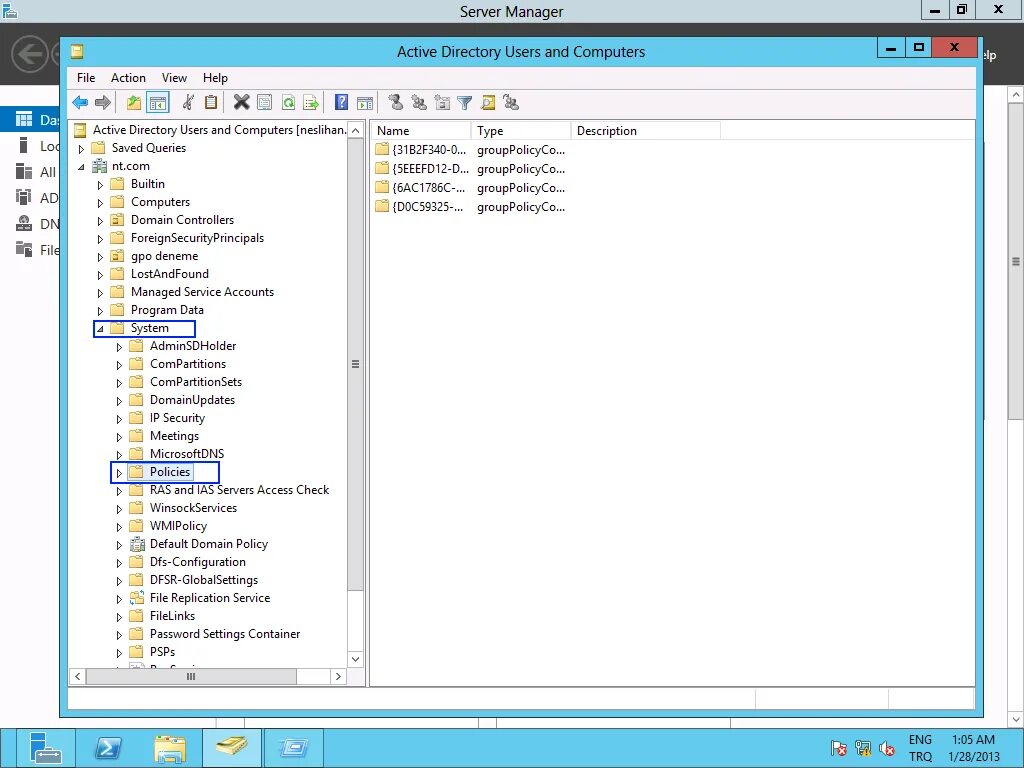
Task: Toggle the Show/Hide Console Tree button
Action: click(157, 103)
